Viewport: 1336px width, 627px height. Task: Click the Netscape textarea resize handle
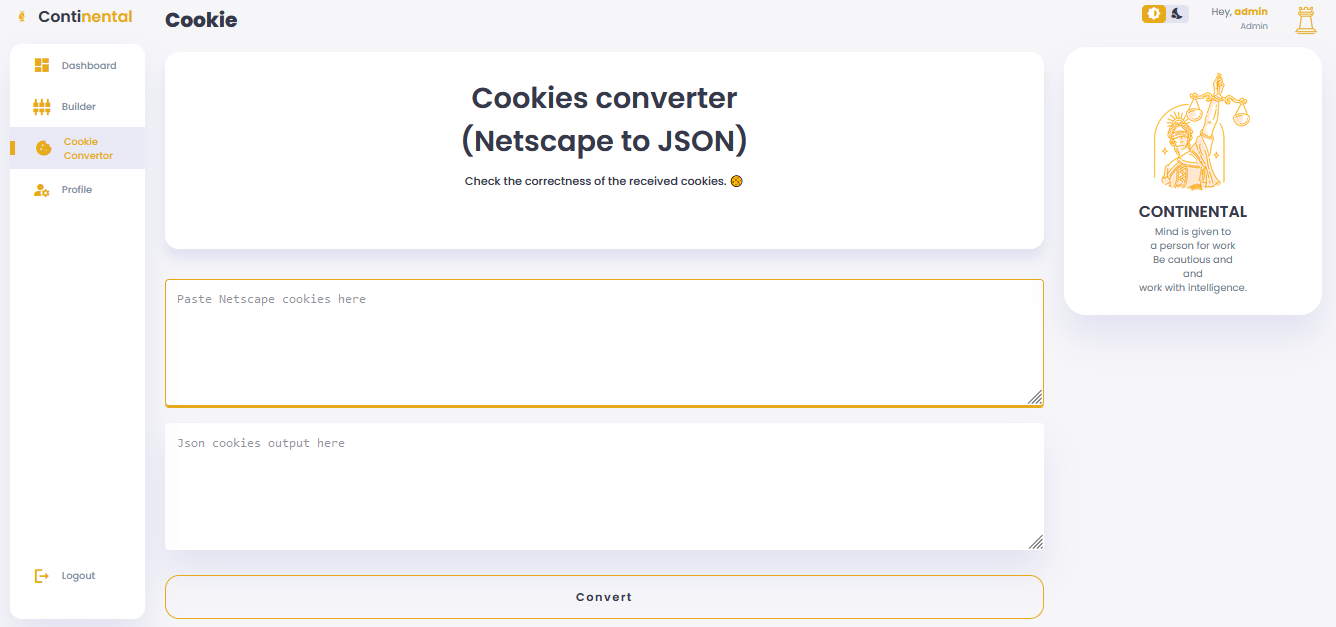1035,397
